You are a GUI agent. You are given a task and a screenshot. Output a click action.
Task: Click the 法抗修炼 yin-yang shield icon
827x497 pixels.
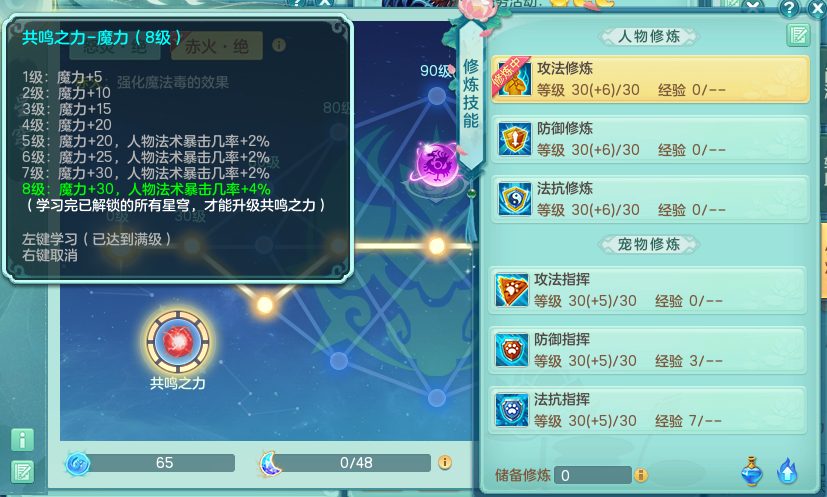(514, 199)
